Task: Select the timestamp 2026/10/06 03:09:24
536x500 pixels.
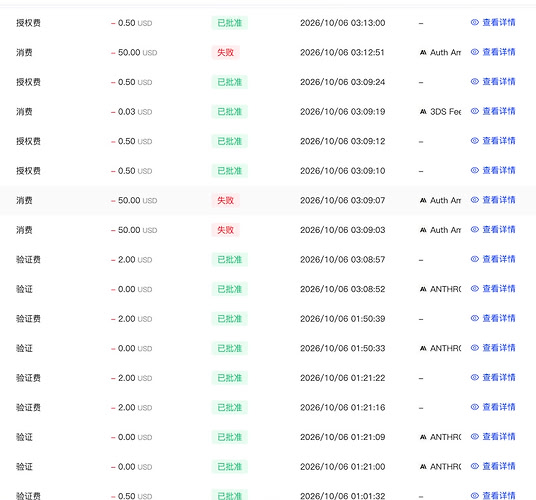Action: (343, 82)
